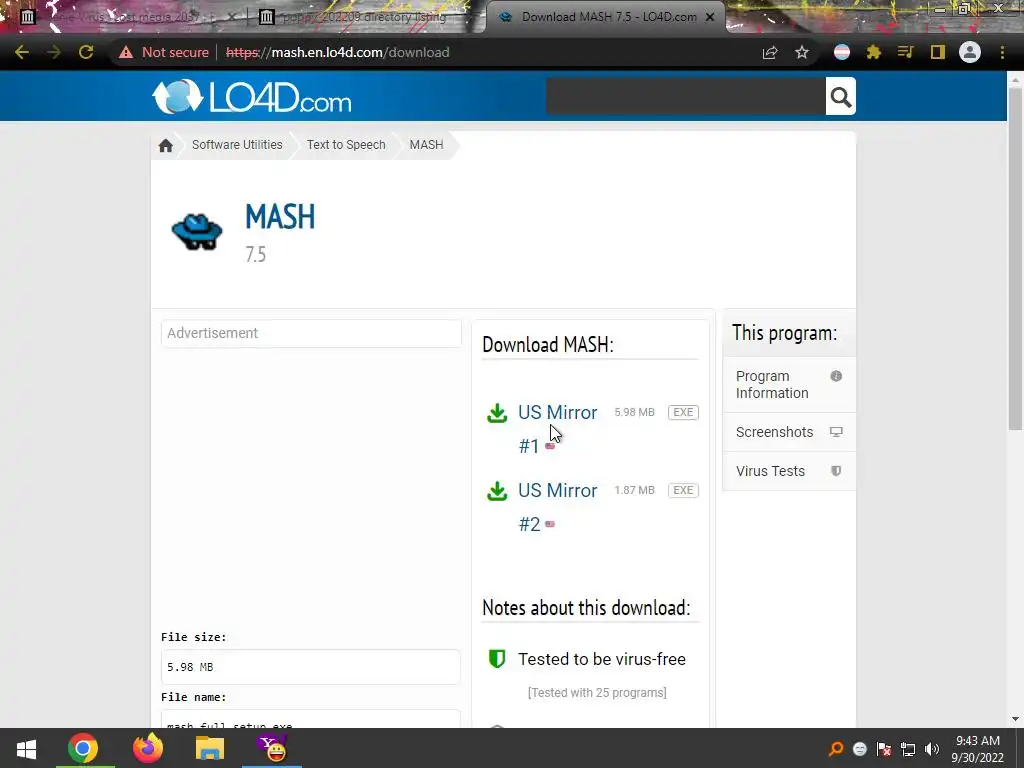Screen dimensions: 1024x768
Task: Click the MASH blue hat program icon
Action: point(197,232)
